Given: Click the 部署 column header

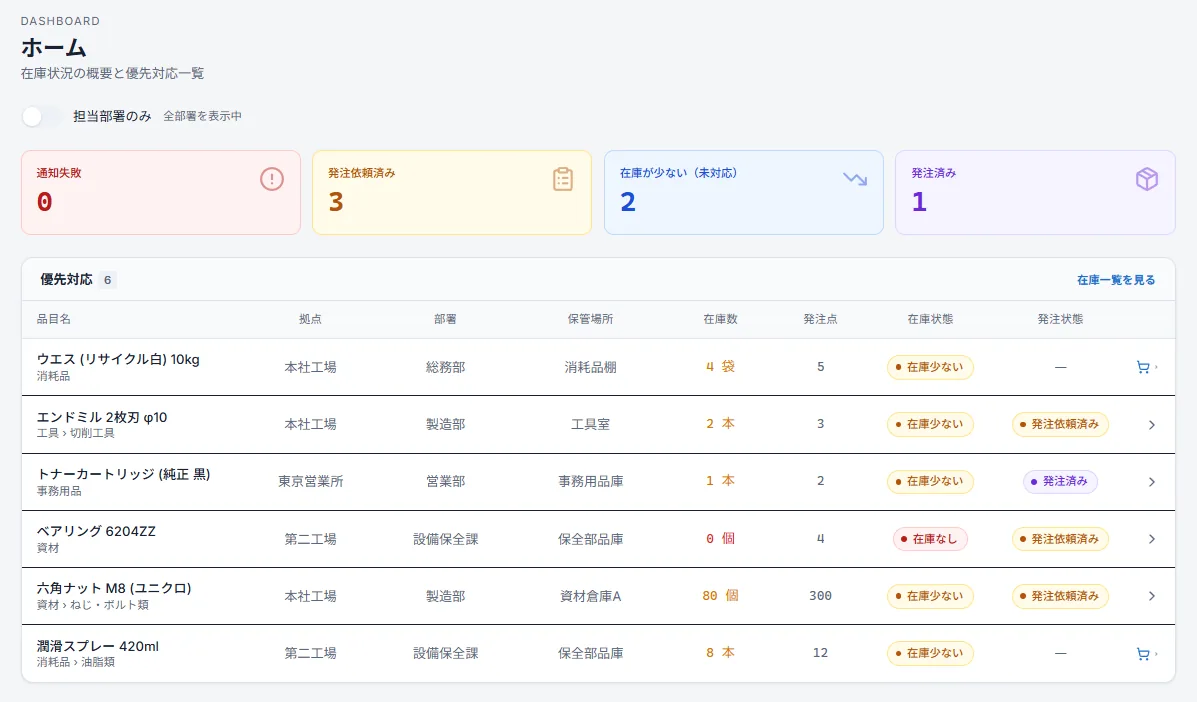Looking at the screenshot, I should 445,319.
